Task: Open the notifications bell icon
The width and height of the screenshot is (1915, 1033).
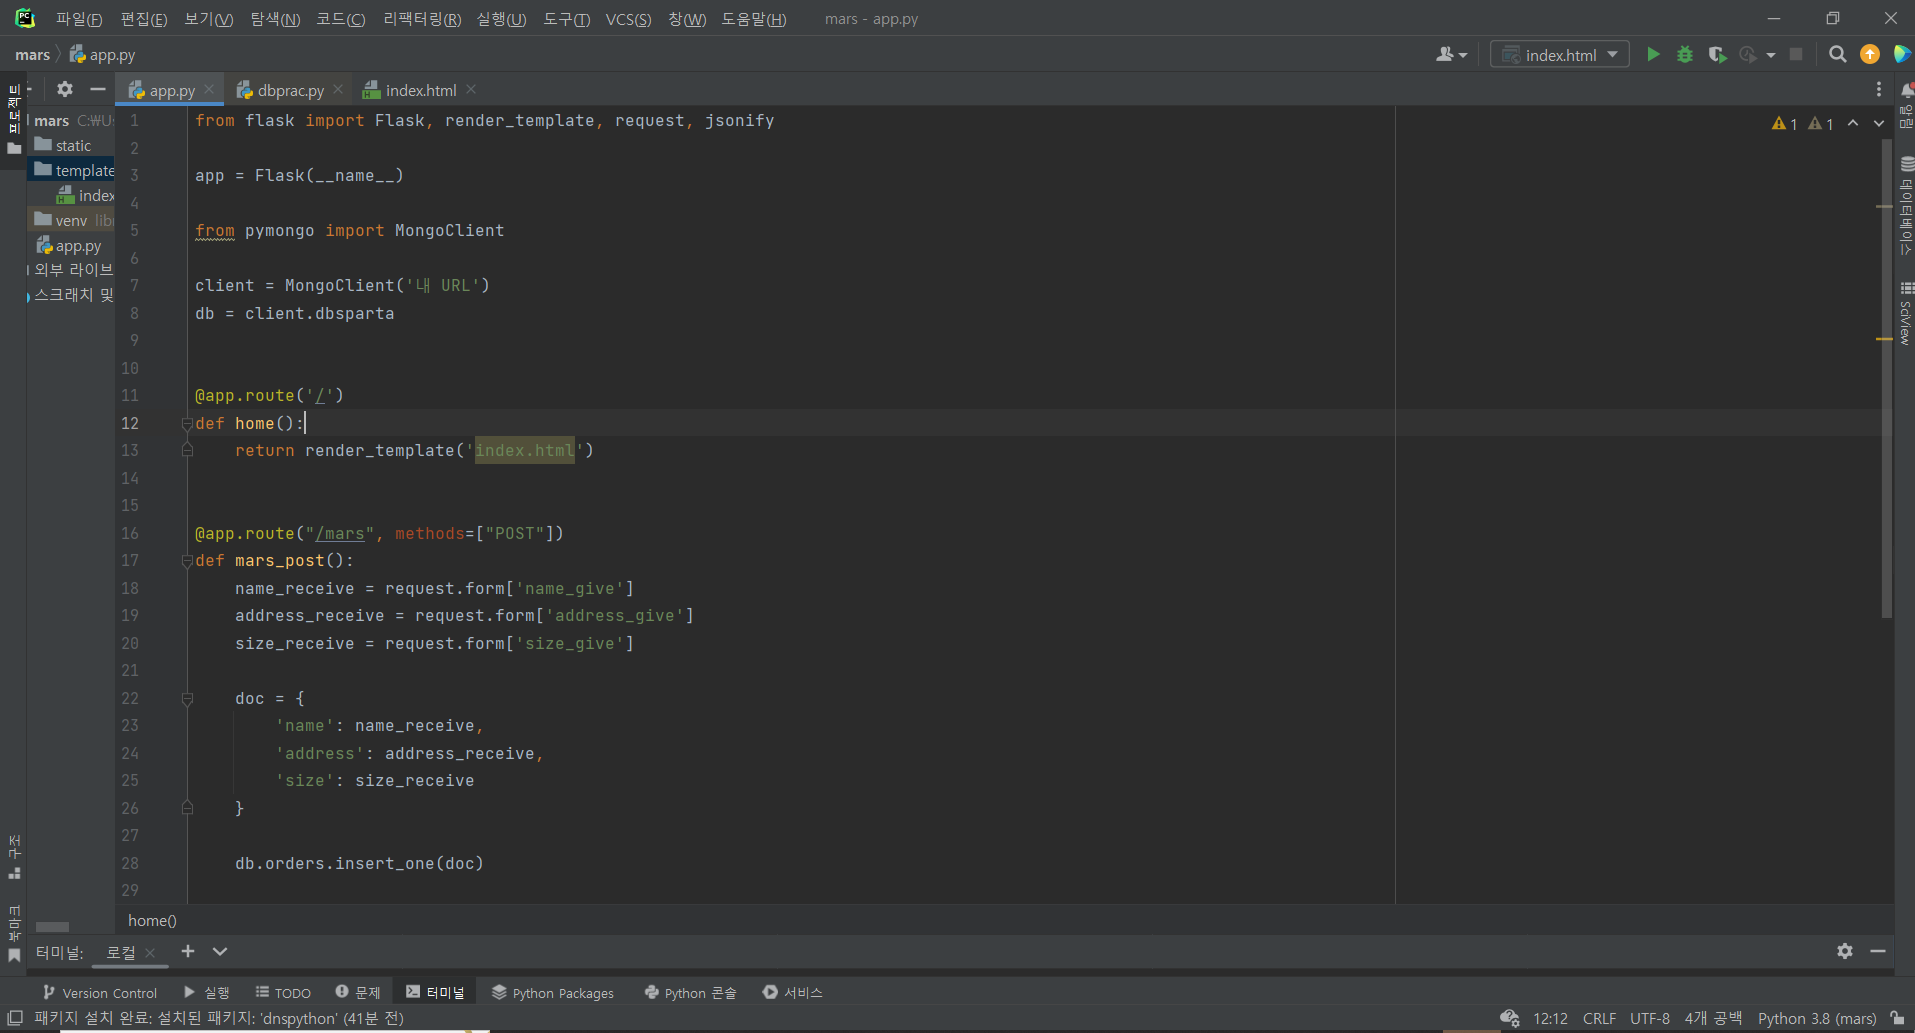Action: (x=1907, y=90)
